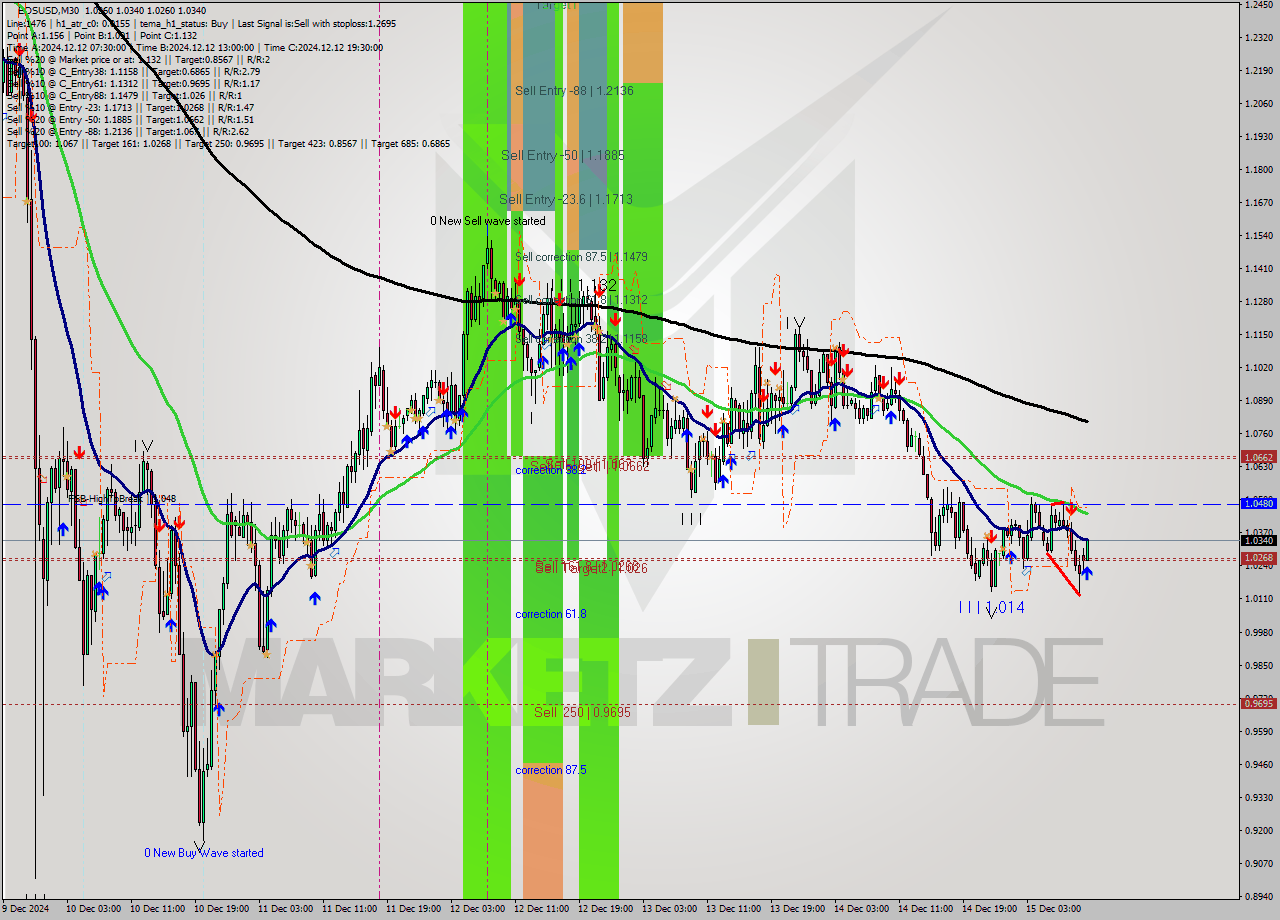Viewport: 1280px width, 920px height.
Task: Click the 0.8940 value on price scale
Action: pyautogui.click(x=1258, y=896)
